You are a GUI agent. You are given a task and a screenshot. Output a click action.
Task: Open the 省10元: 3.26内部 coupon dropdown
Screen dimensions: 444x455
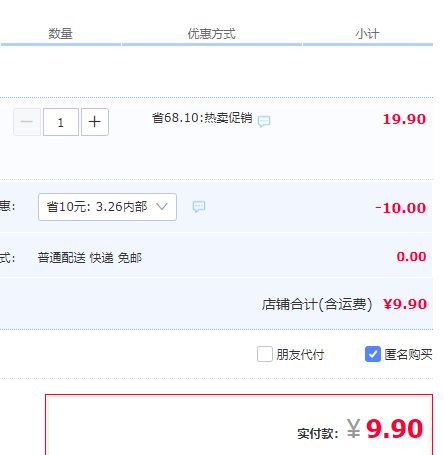[107, 207]
